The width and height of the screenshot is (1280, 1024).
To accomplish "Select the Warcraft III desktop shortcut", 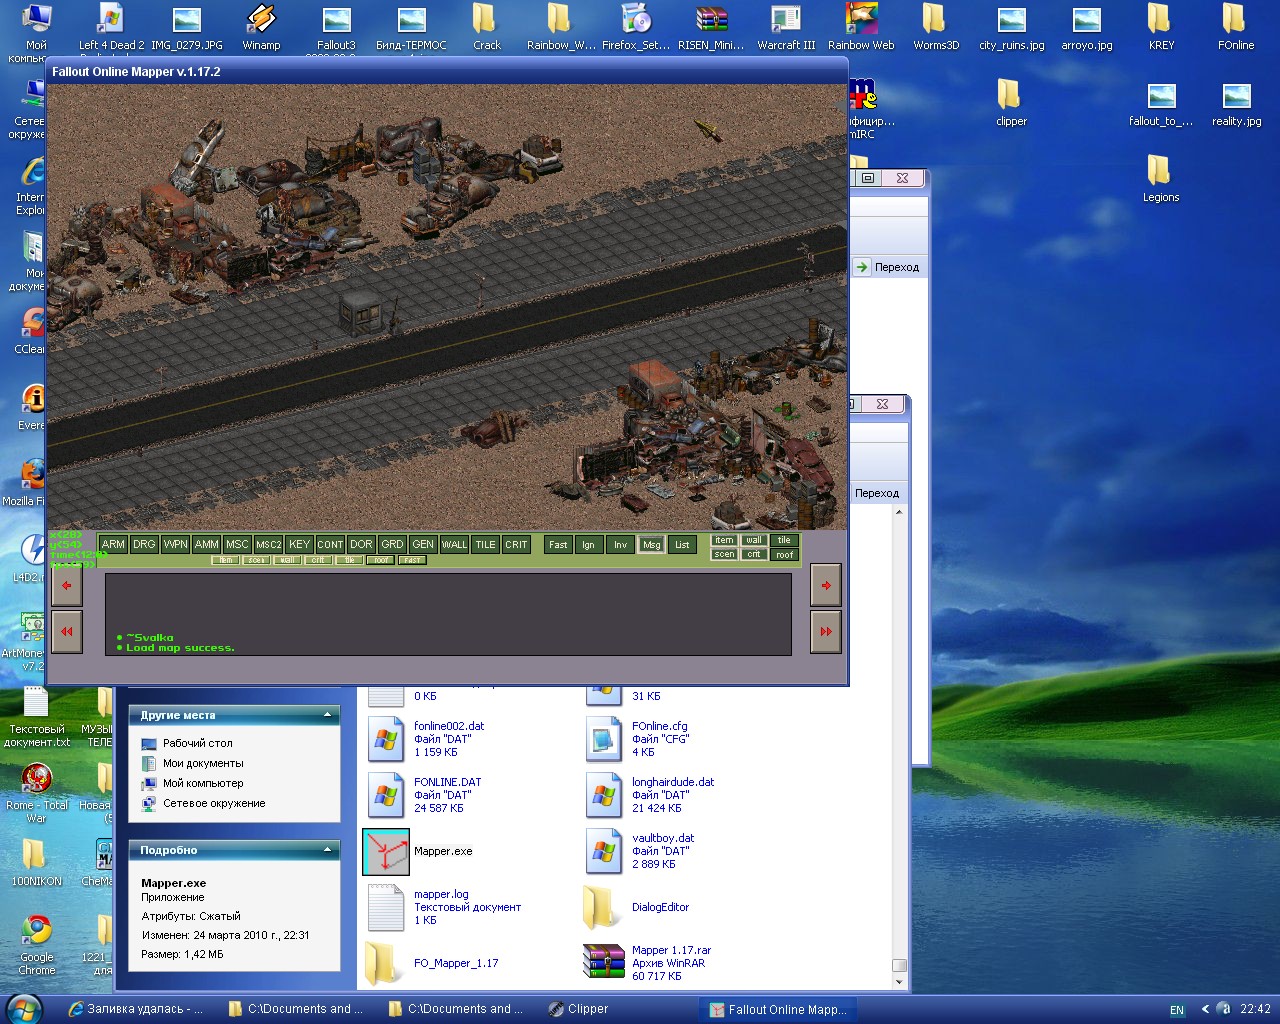I will click(x=786, y=27).
